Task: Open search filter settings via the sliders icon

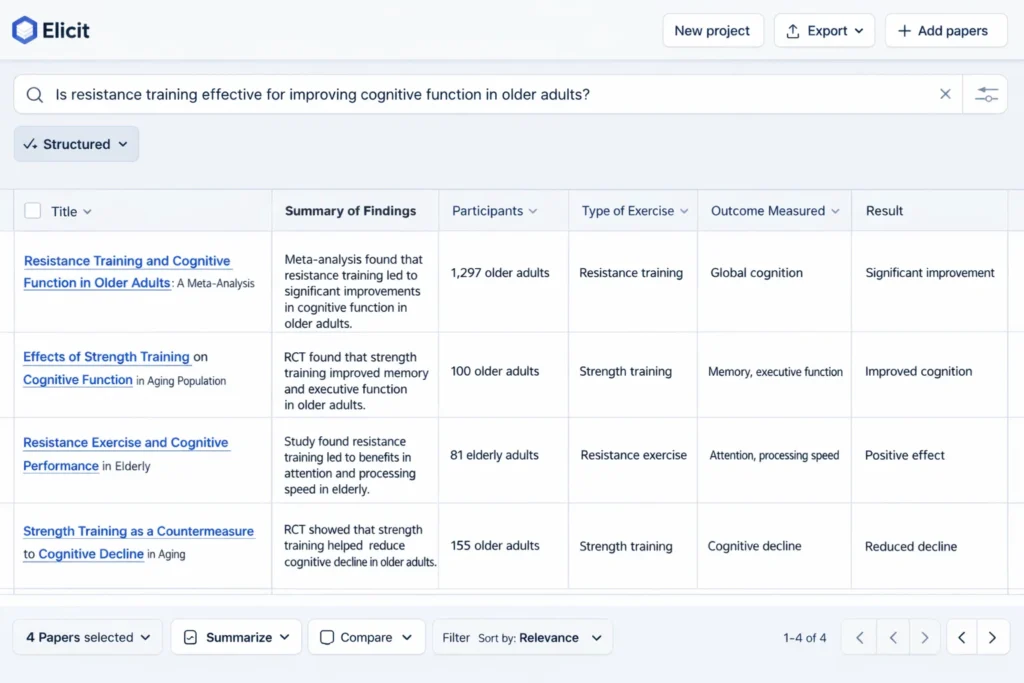Action: [986, 93]
